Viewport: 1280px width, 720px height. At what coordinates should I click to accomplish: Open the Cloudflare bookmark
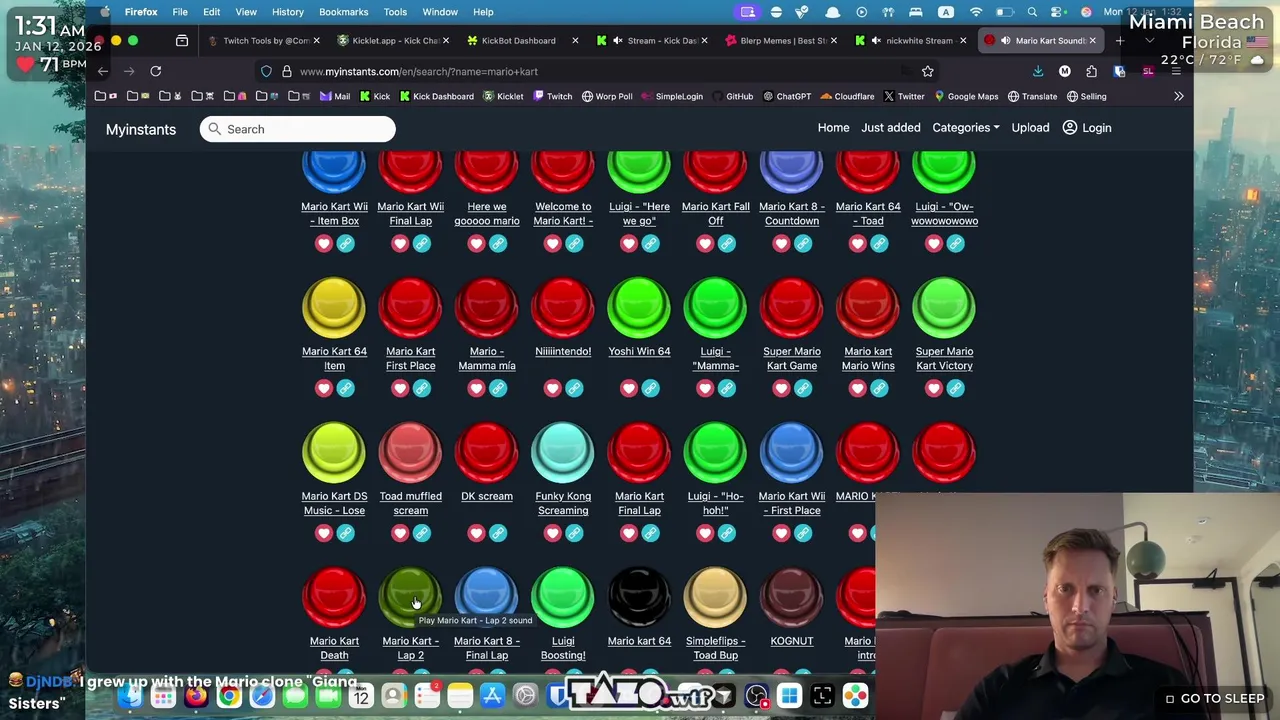coord(847,96)
